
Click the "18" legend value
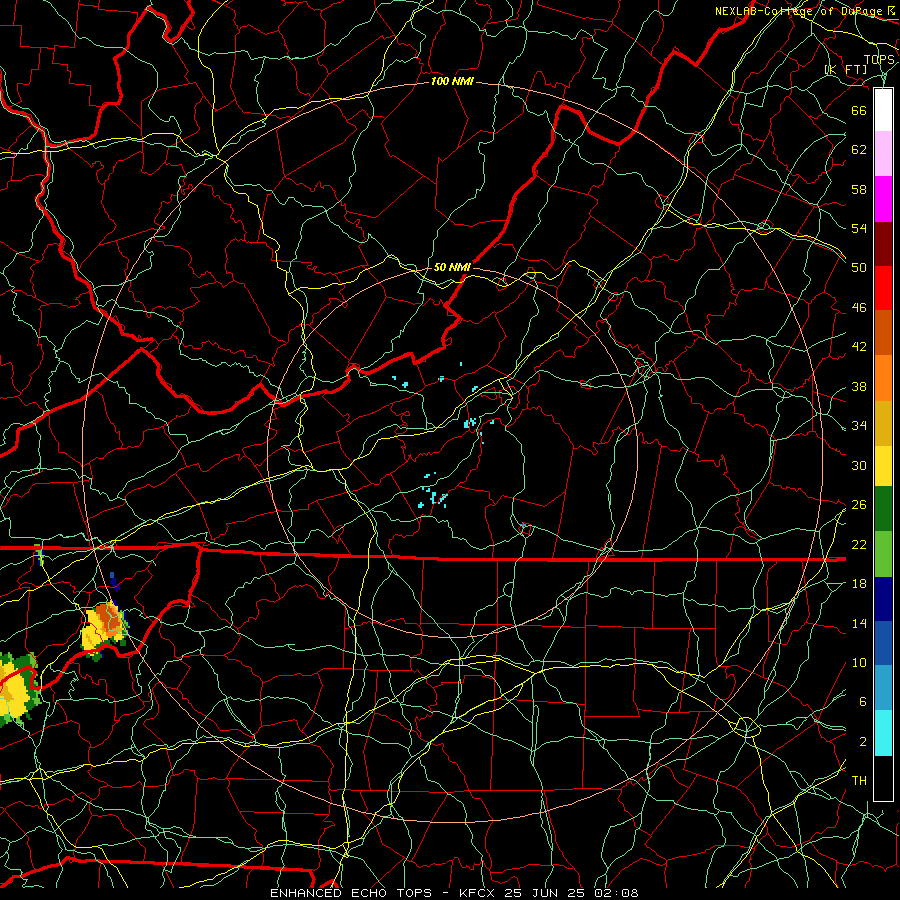859,584
